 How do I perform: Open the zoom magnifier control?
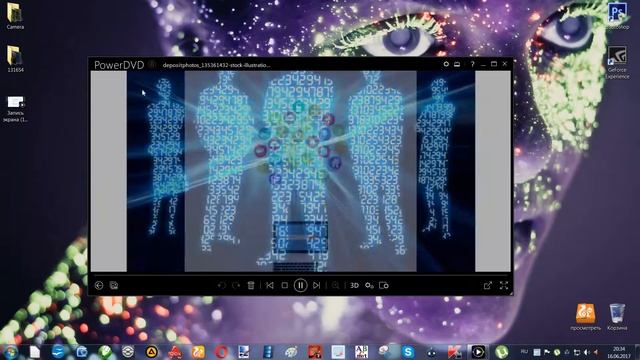click(x=336, y=285)
